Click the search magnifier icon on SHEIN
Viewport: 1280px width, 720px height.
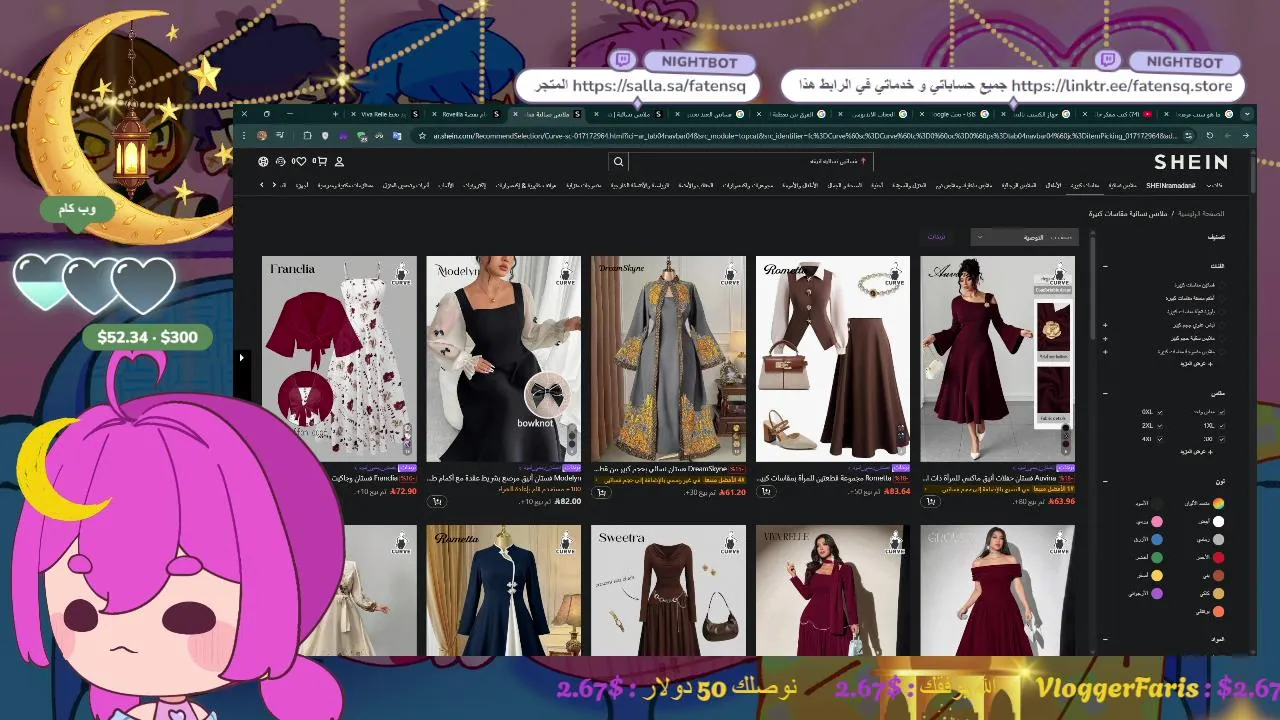618,161
